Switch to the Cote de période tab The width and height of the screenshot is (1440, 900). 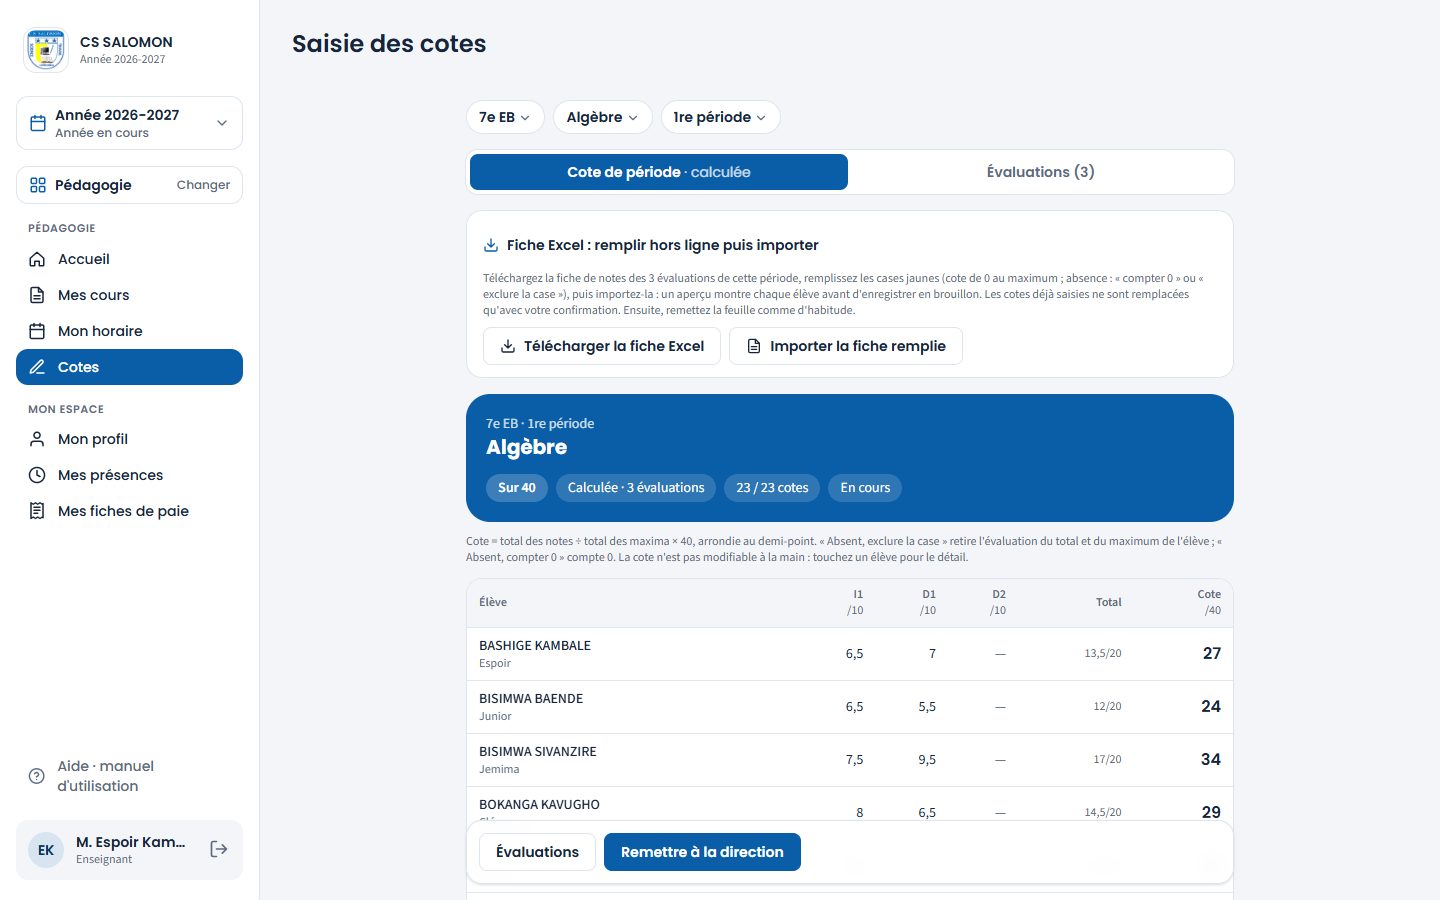point(659,172)
